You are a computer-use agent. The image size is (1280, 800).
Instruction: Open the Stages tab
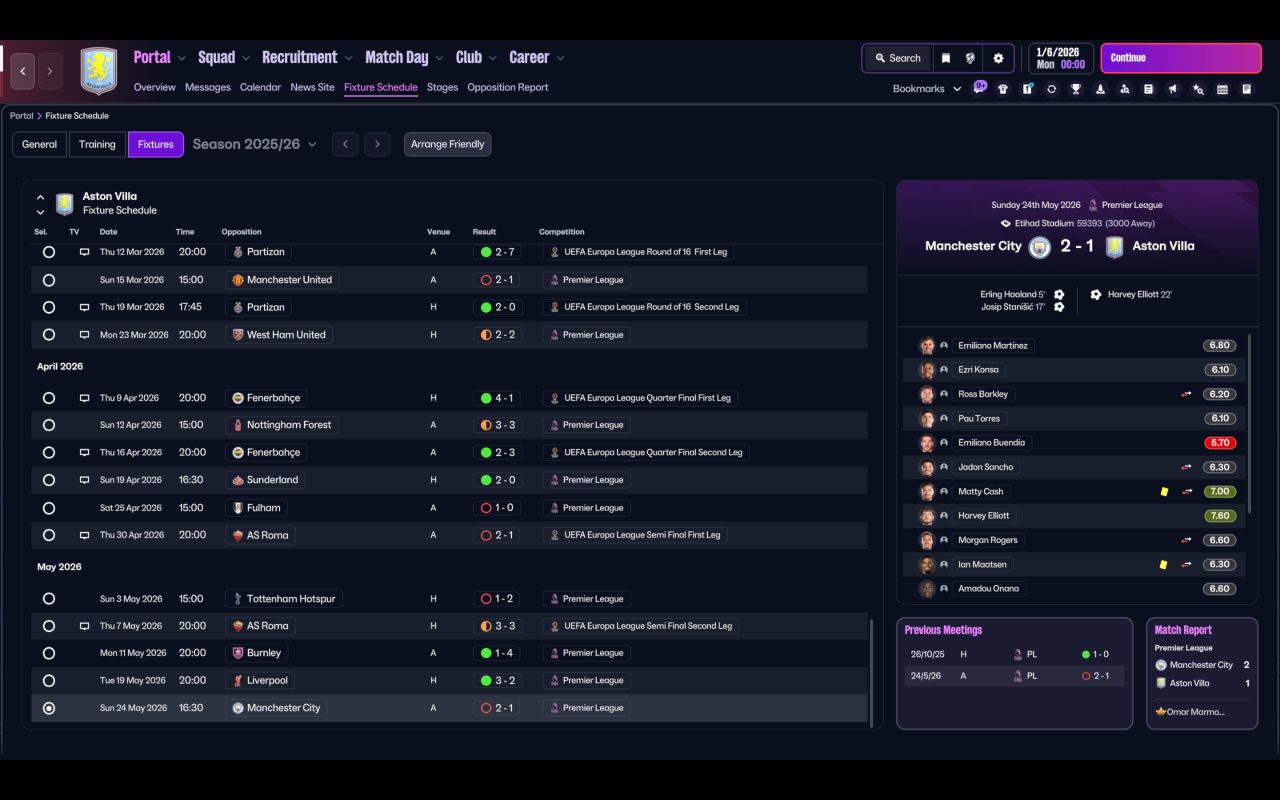[442, 87]
